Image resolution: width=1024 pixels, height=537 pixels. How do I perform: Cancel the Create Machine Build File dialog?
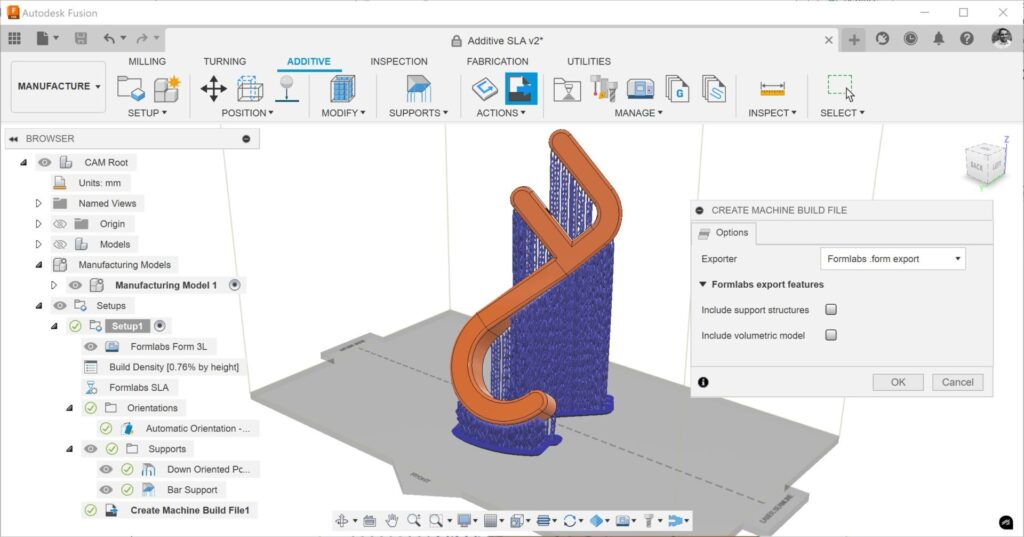click(x=957, y=382)
